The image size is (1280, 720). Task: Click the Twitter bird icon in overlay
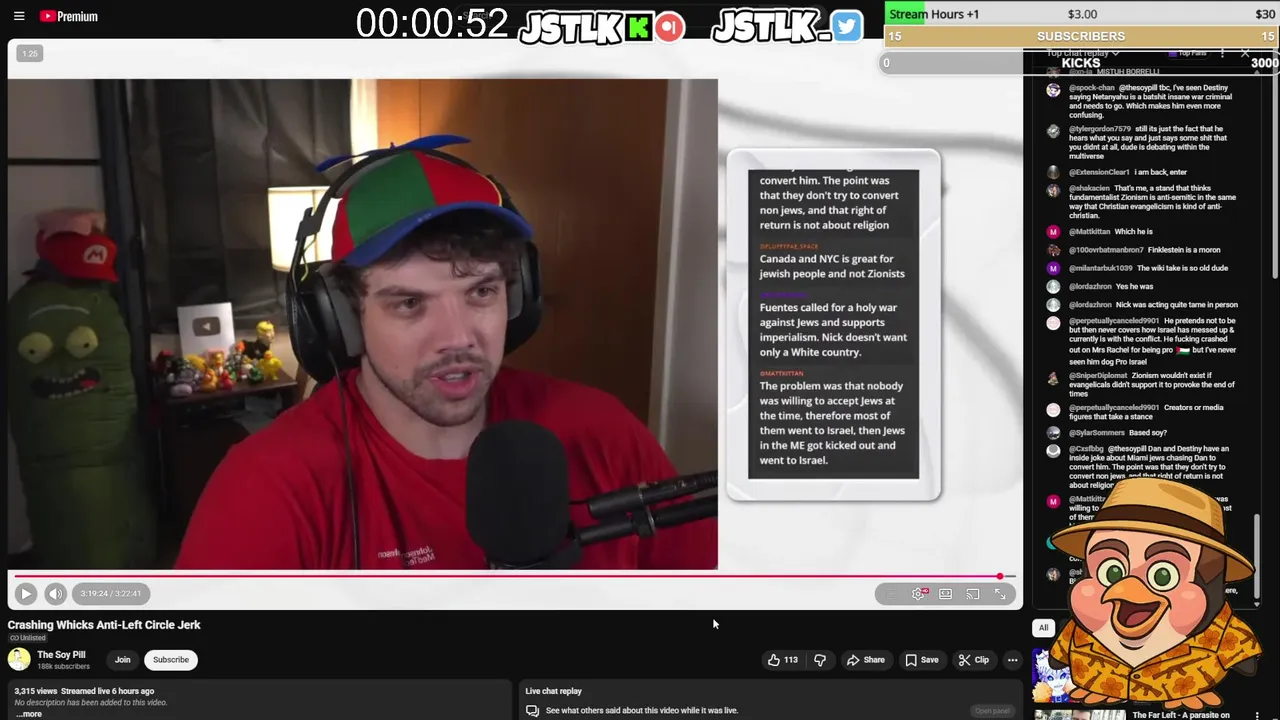tap(846, 27)
